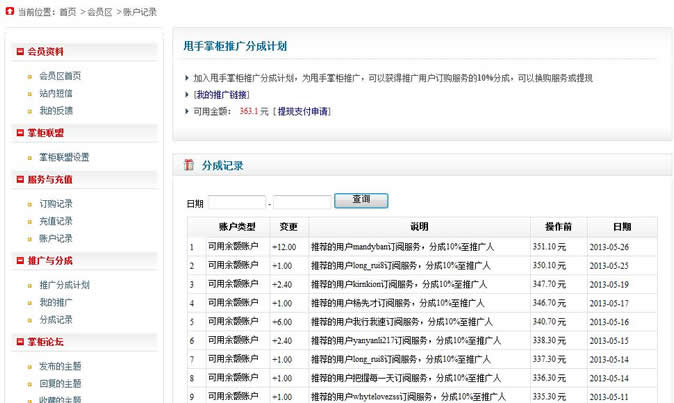
Task: Collapse the 掌柜联盟 section icon
Action: (20, 133)
